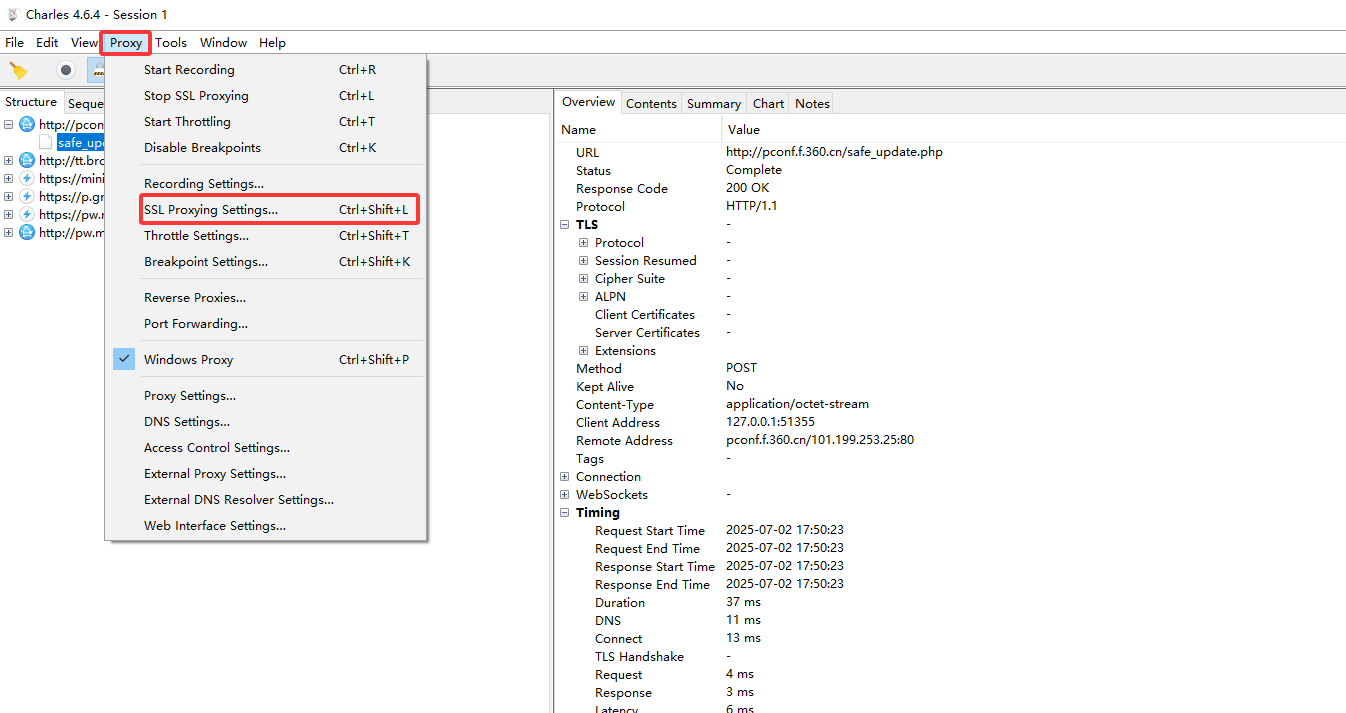Choose Port Forwarding... menu item
The height and width of the screenshot is (713, 1346).
click(266, 324)
